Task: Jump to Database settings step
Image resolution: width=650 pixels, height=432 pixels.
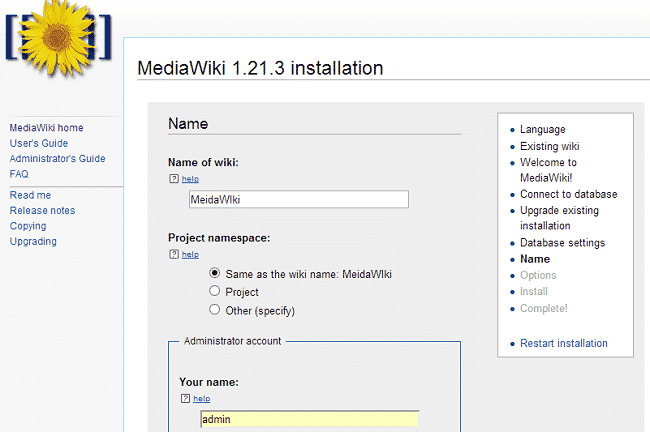Action: click(x=562, y=243)
